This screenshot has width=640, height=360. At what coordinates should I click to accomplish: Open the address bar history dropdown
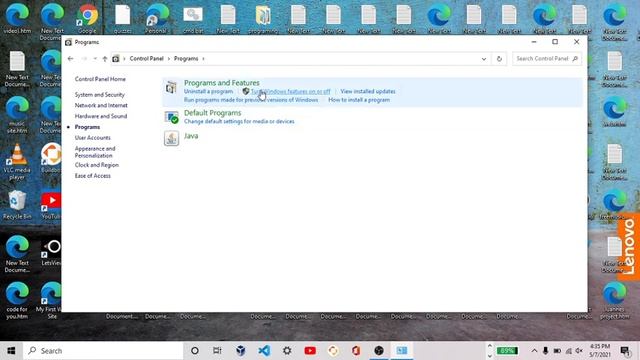click(x=484, y=59)
